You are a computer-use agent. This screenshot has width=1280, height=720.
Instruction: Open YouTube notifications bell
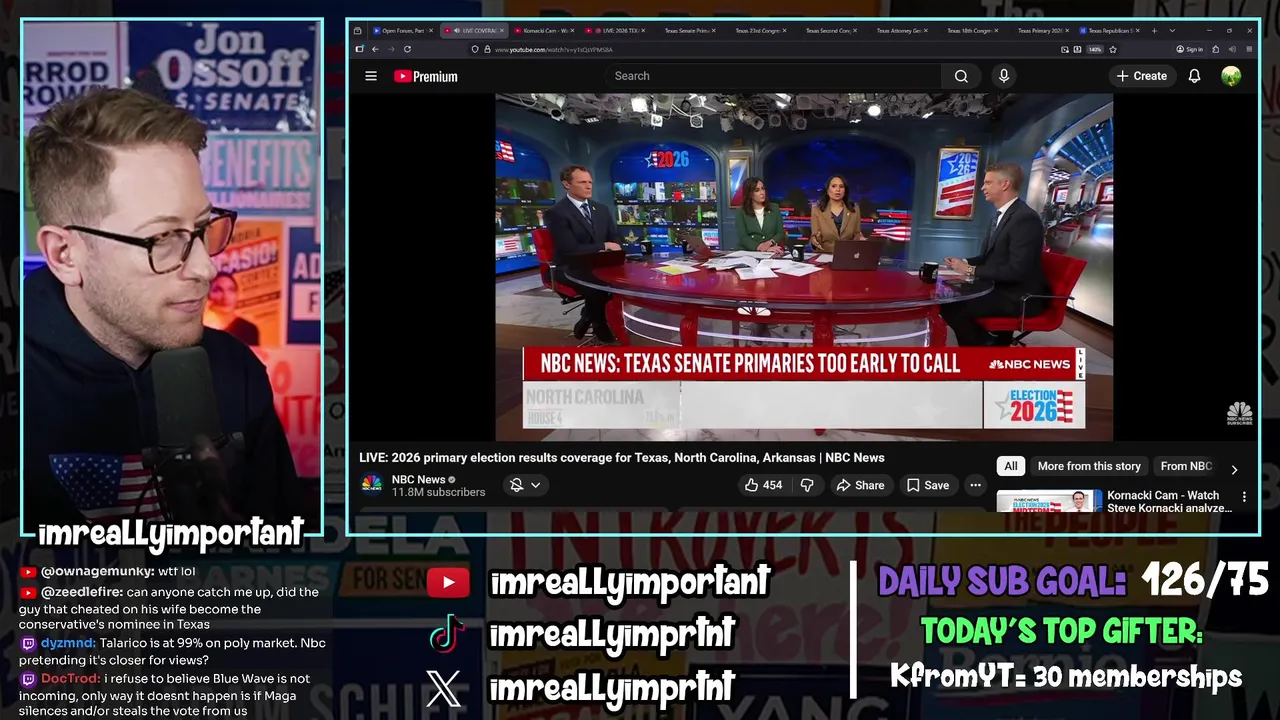pyautogui.click(x=1194, y=76)
